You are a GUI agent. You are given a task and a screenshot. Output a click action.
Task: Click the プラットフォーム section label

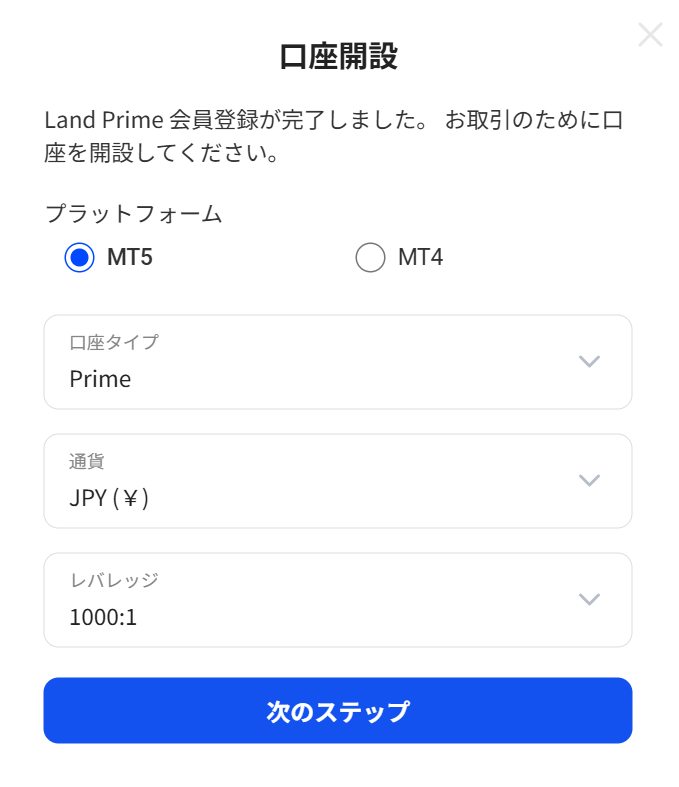(133, 214)
